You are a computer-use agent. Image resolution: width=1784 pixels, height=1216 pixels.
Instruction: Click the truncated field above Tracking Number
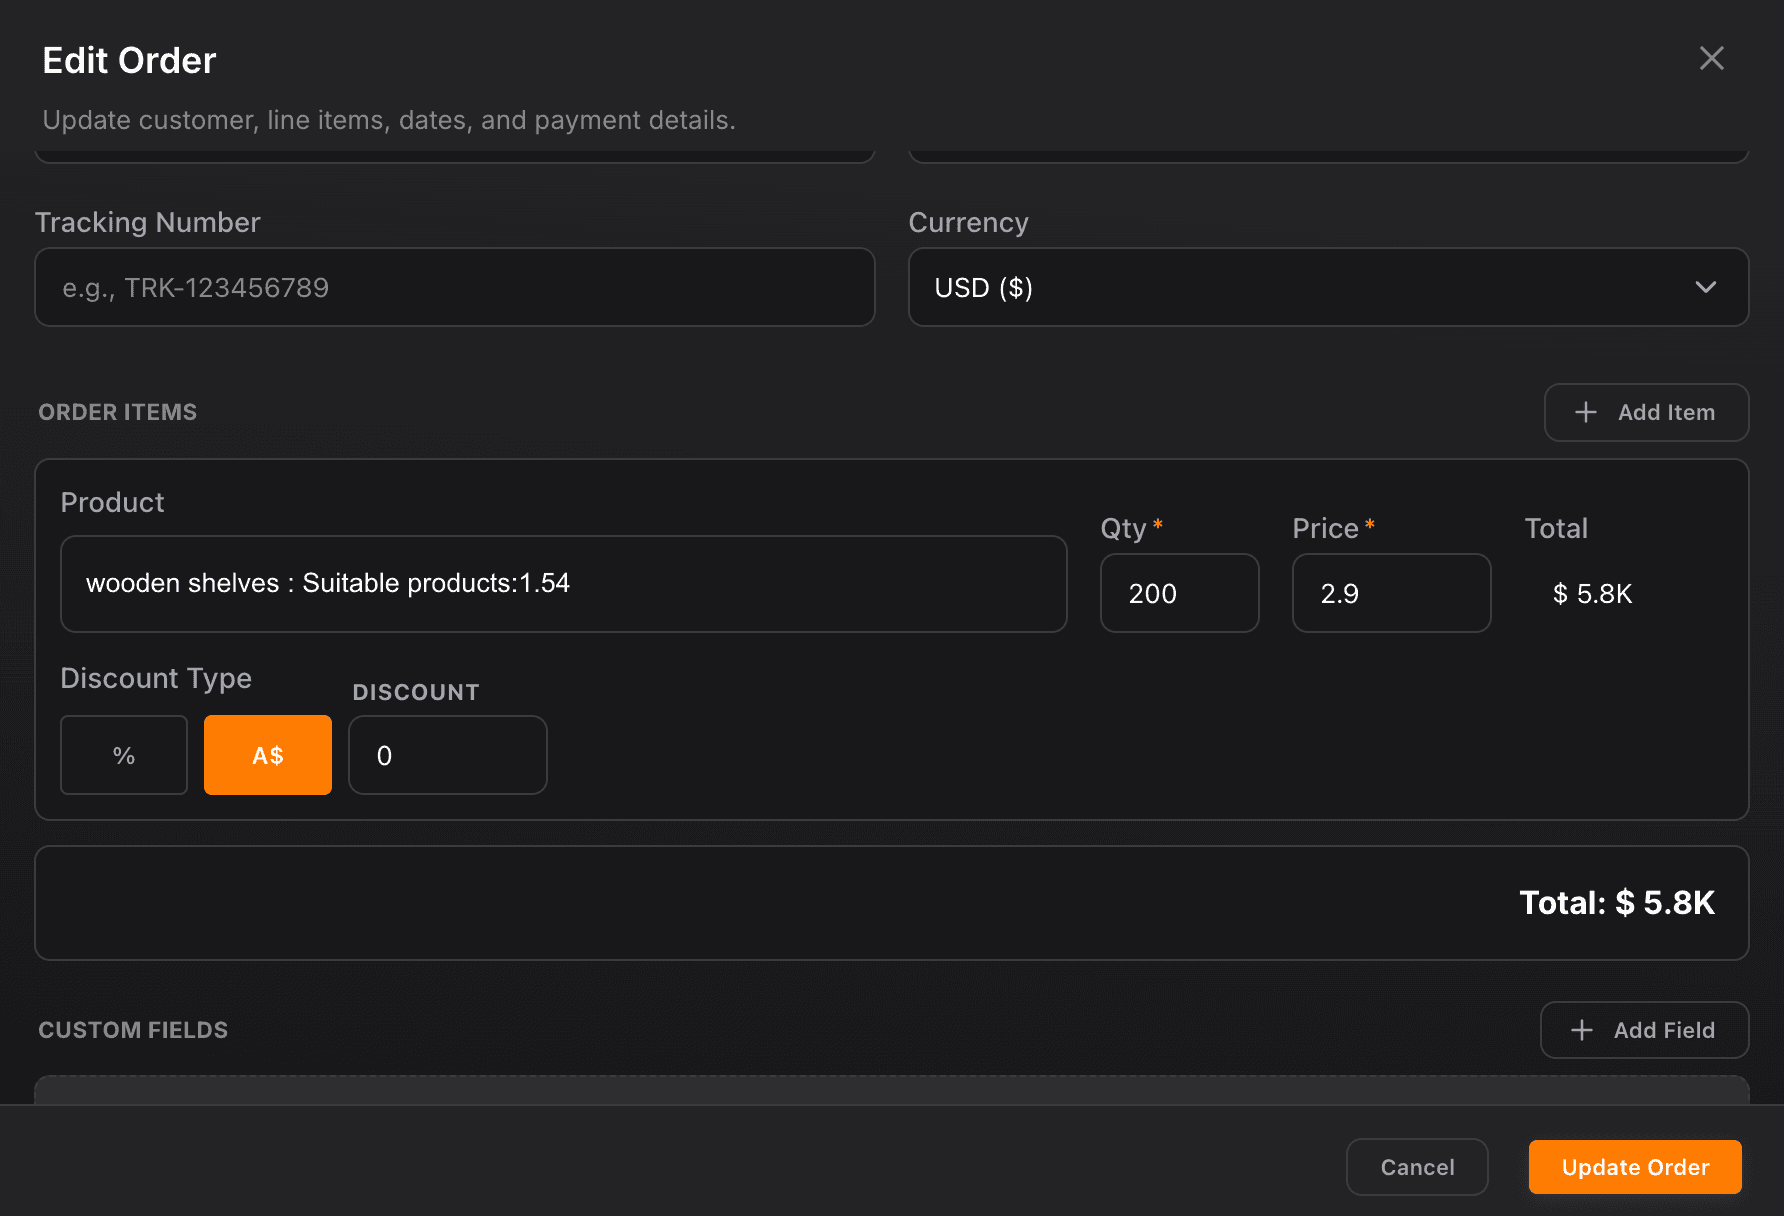(x=454, y=150)
